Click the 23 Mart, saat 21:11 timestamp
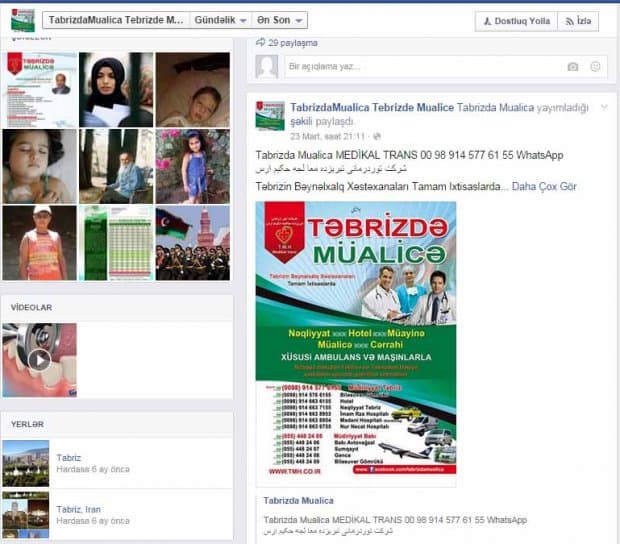This screenshot has height=544, width=620. pyautogui.click(x=327, y=136)
